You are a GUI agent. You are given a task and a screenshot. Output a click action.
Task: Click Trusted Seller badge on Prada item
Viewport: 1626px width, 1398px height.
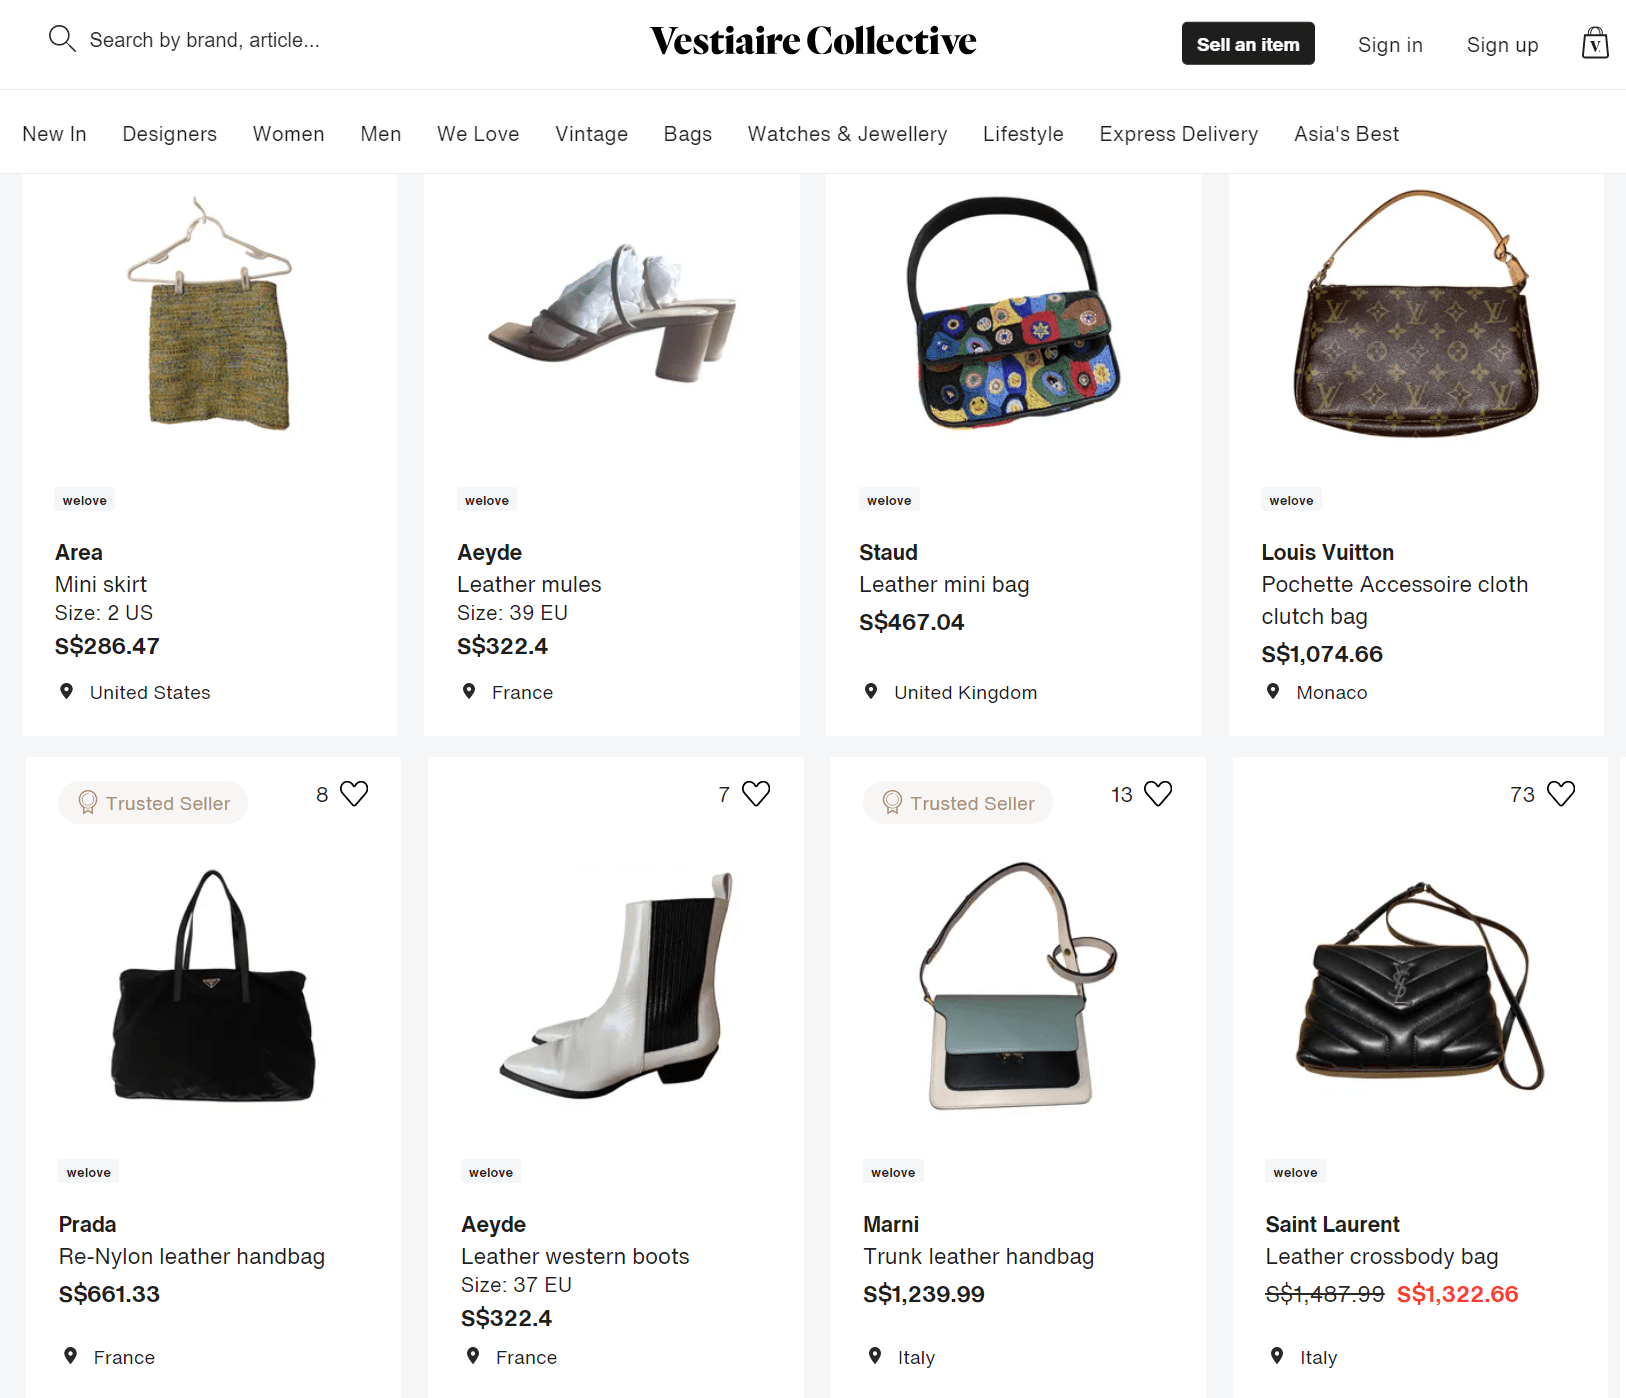(153, 803)
